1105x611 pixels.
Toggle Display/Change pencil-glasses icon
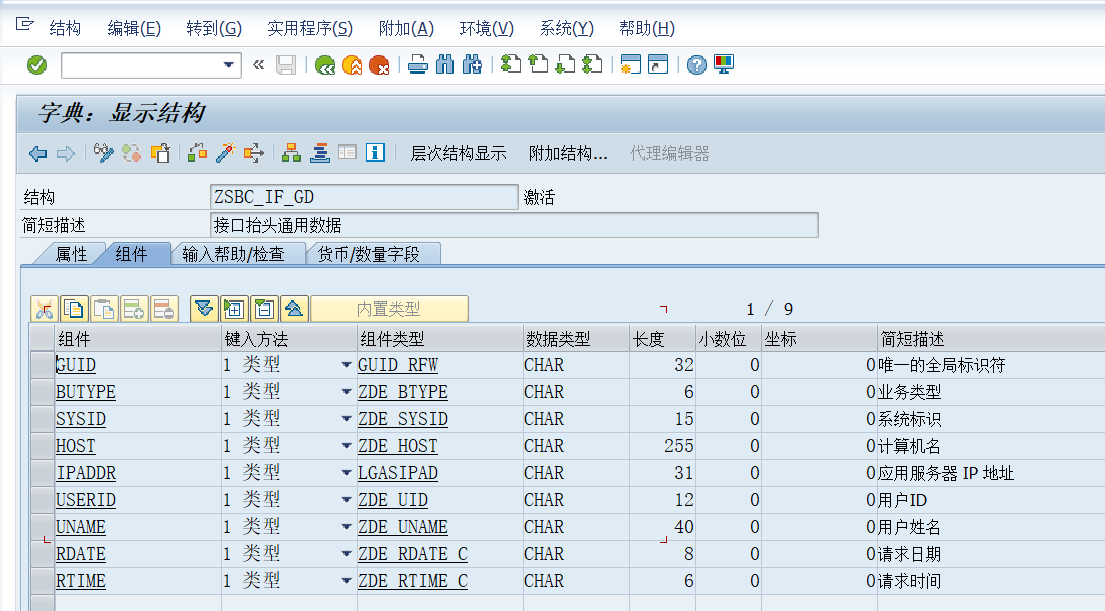pyautogui.click(x=104, y=153)
